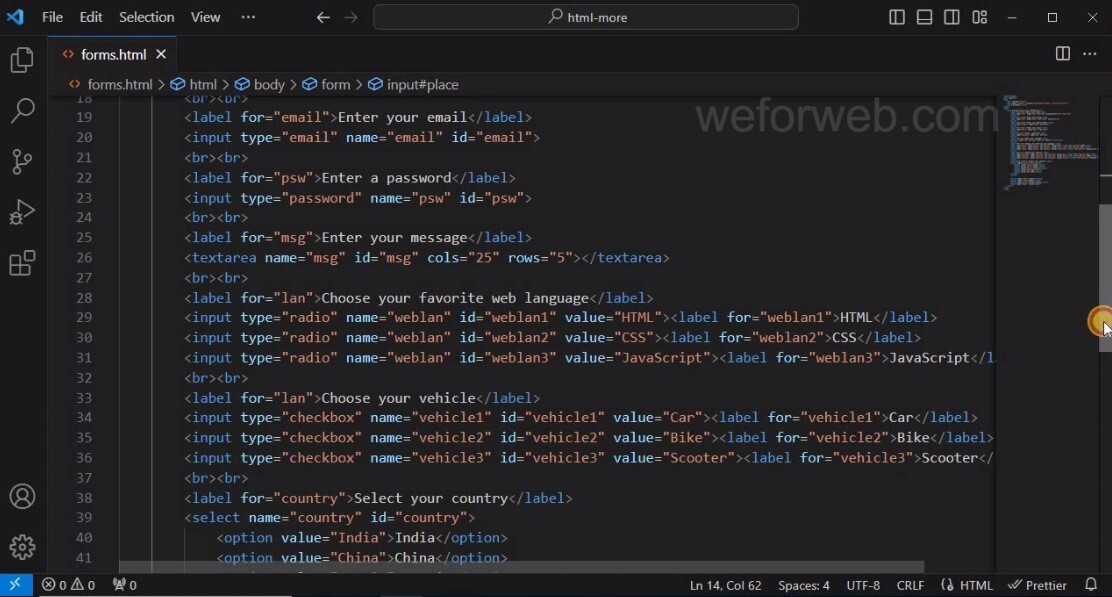1112x597 pixels.
Task: Click the HTML language mode button
Action: click(x=967, y=585)
